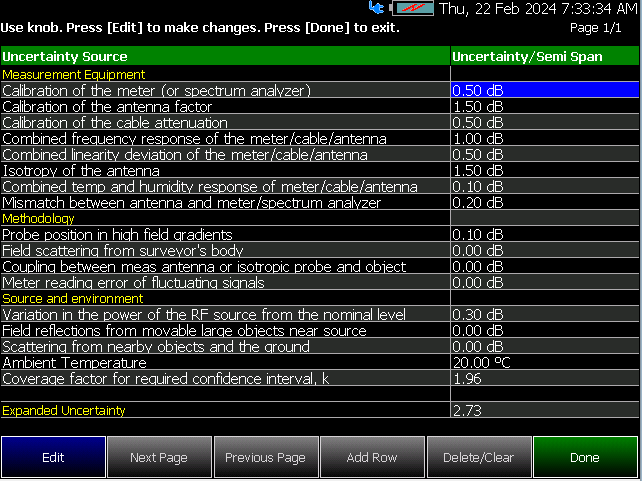Screen dimensions: 642x481
Task: Select the meter calibration 0.50 dB value
Action: tap(545, 90)
